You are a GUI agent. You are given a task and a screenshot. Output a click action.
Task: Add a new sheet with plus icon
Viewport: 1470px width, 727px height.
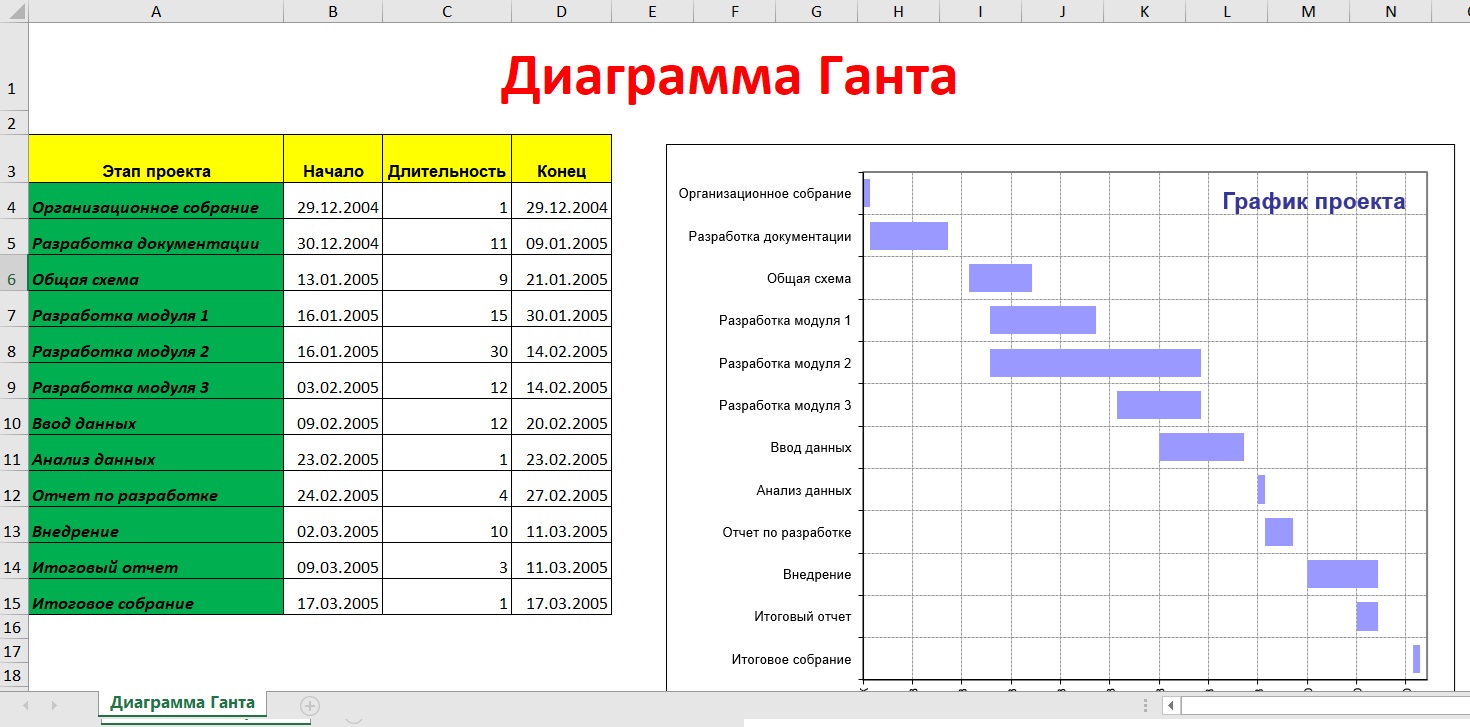[x=310, y=706]
